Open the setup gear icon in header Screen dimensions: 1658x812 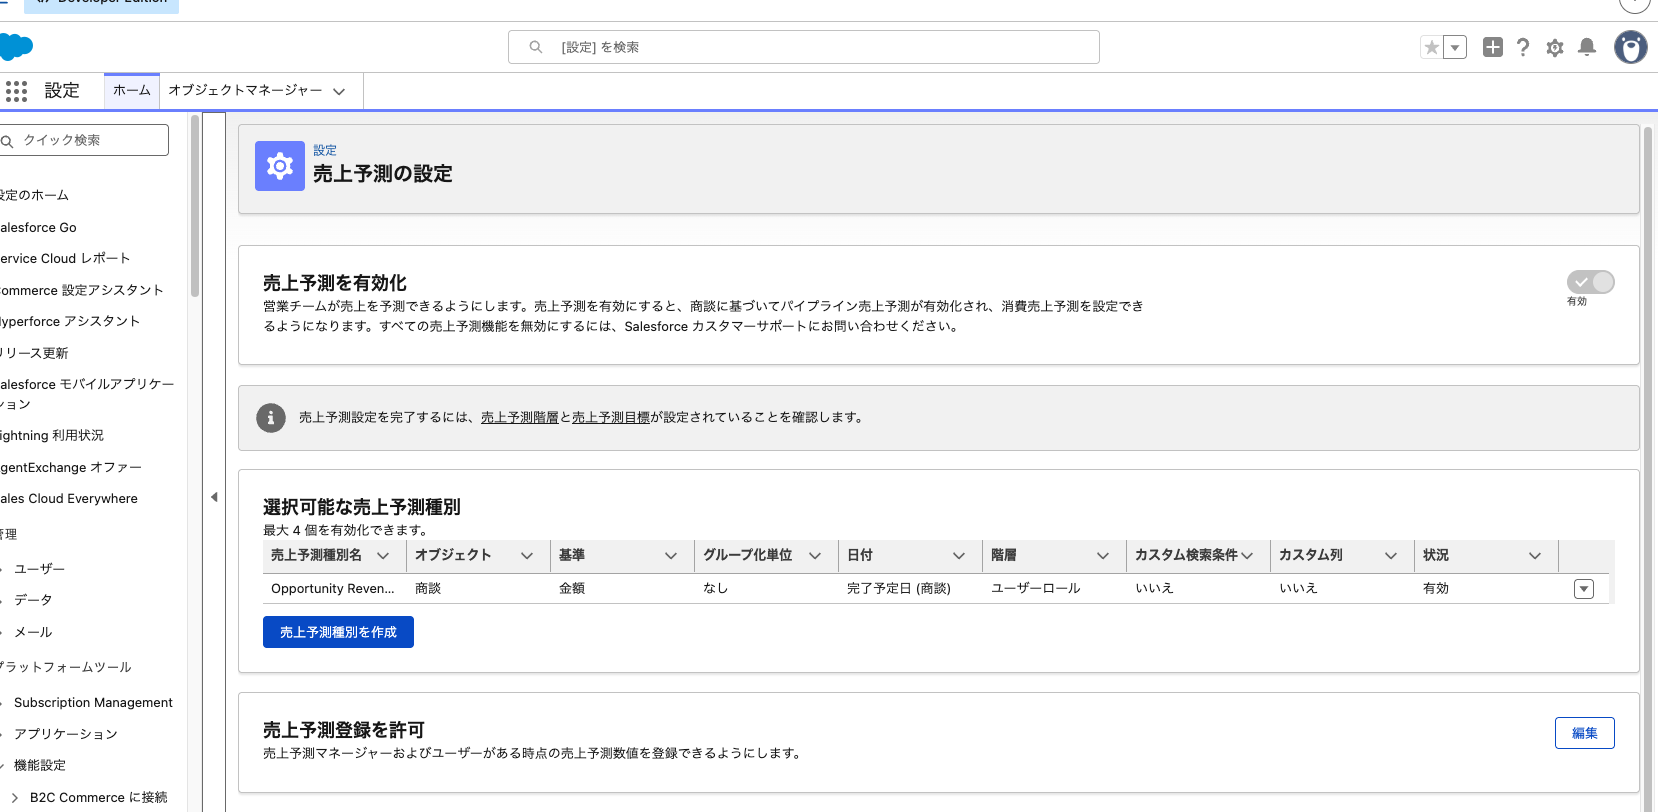coord(1555,47)
